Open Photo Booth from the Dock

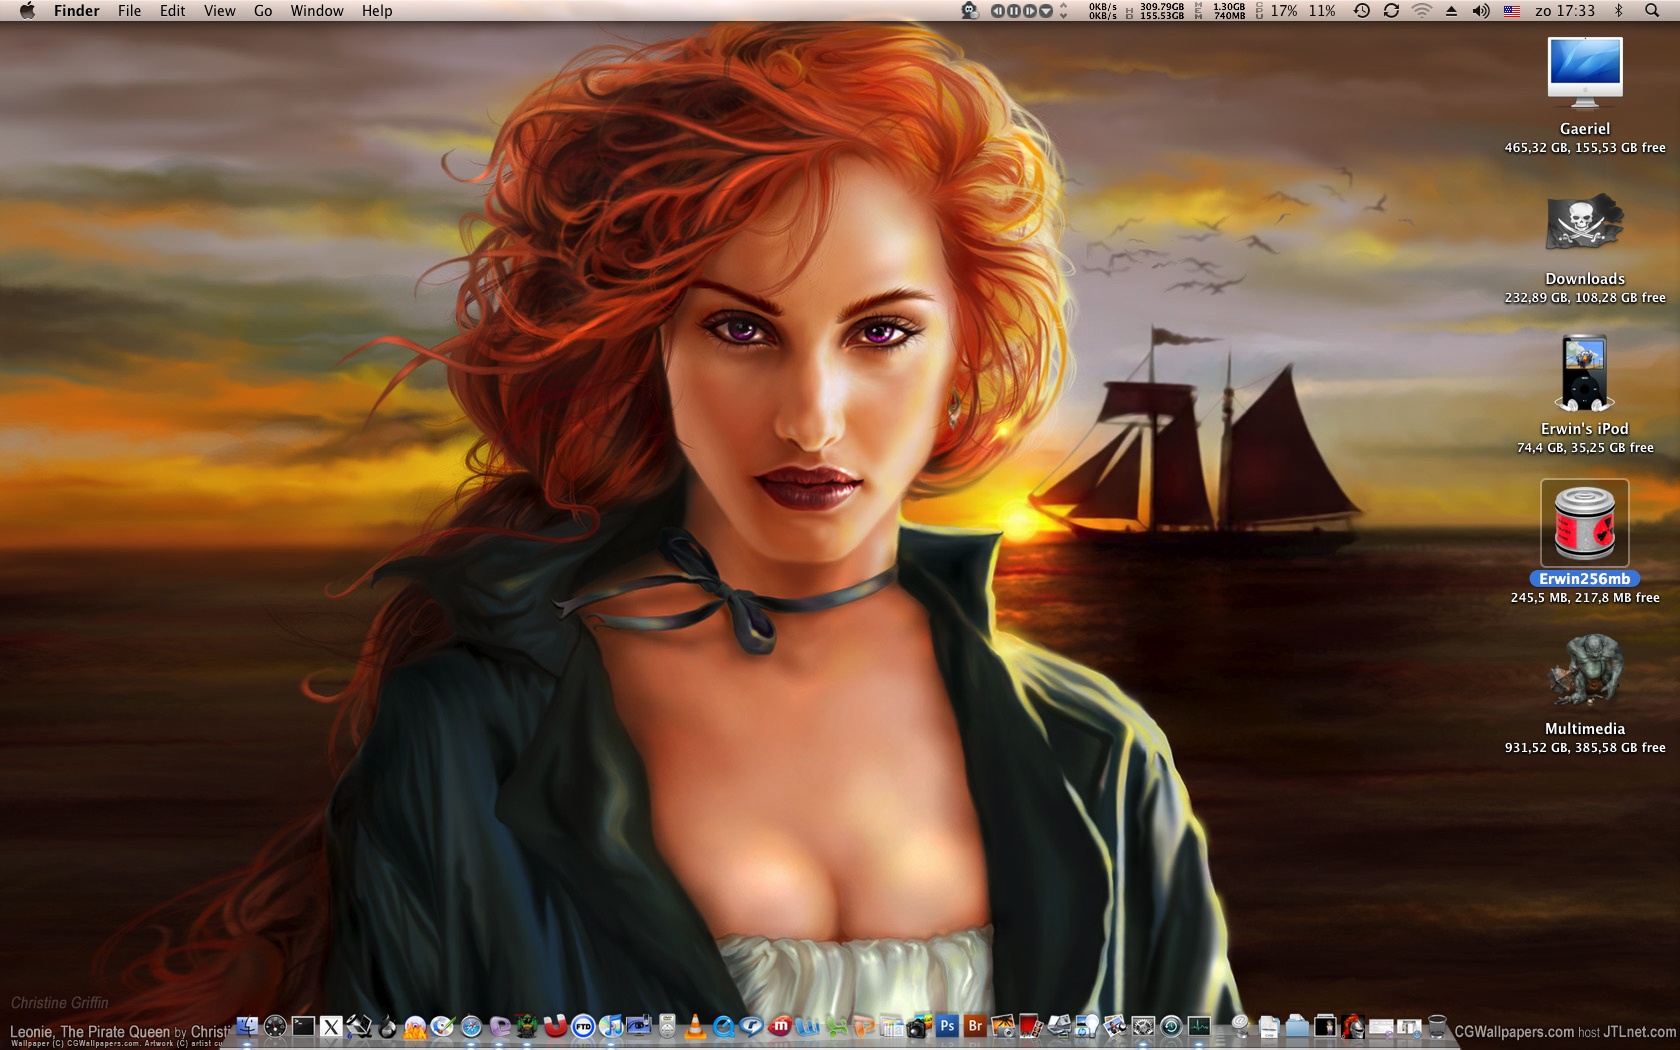pyautogui.click(x=1031, y=1027)
